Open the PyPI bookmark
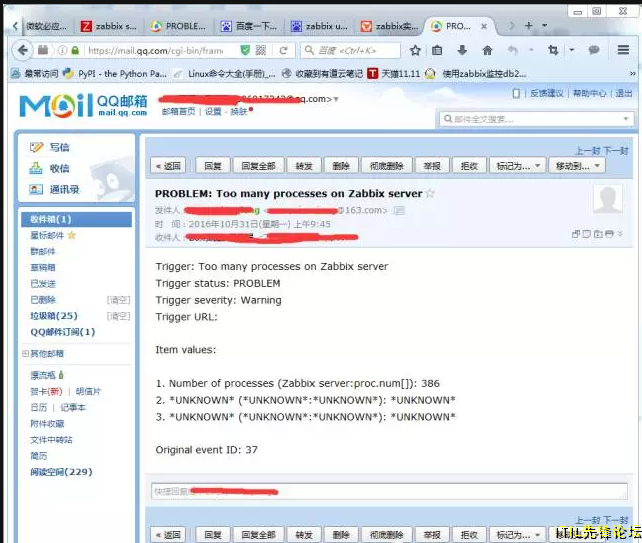The height and width of the screenshot is (543, 642). pyautogui.click(x=115, y=74)
